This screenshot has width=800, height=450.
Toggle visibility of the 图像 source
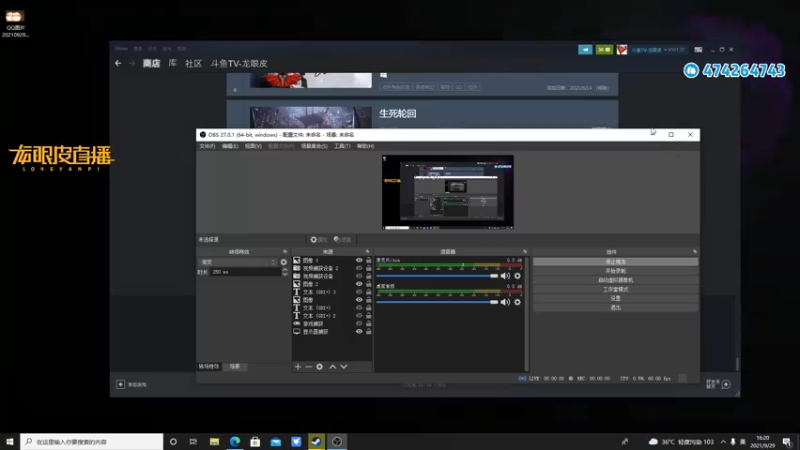(359, 300)
